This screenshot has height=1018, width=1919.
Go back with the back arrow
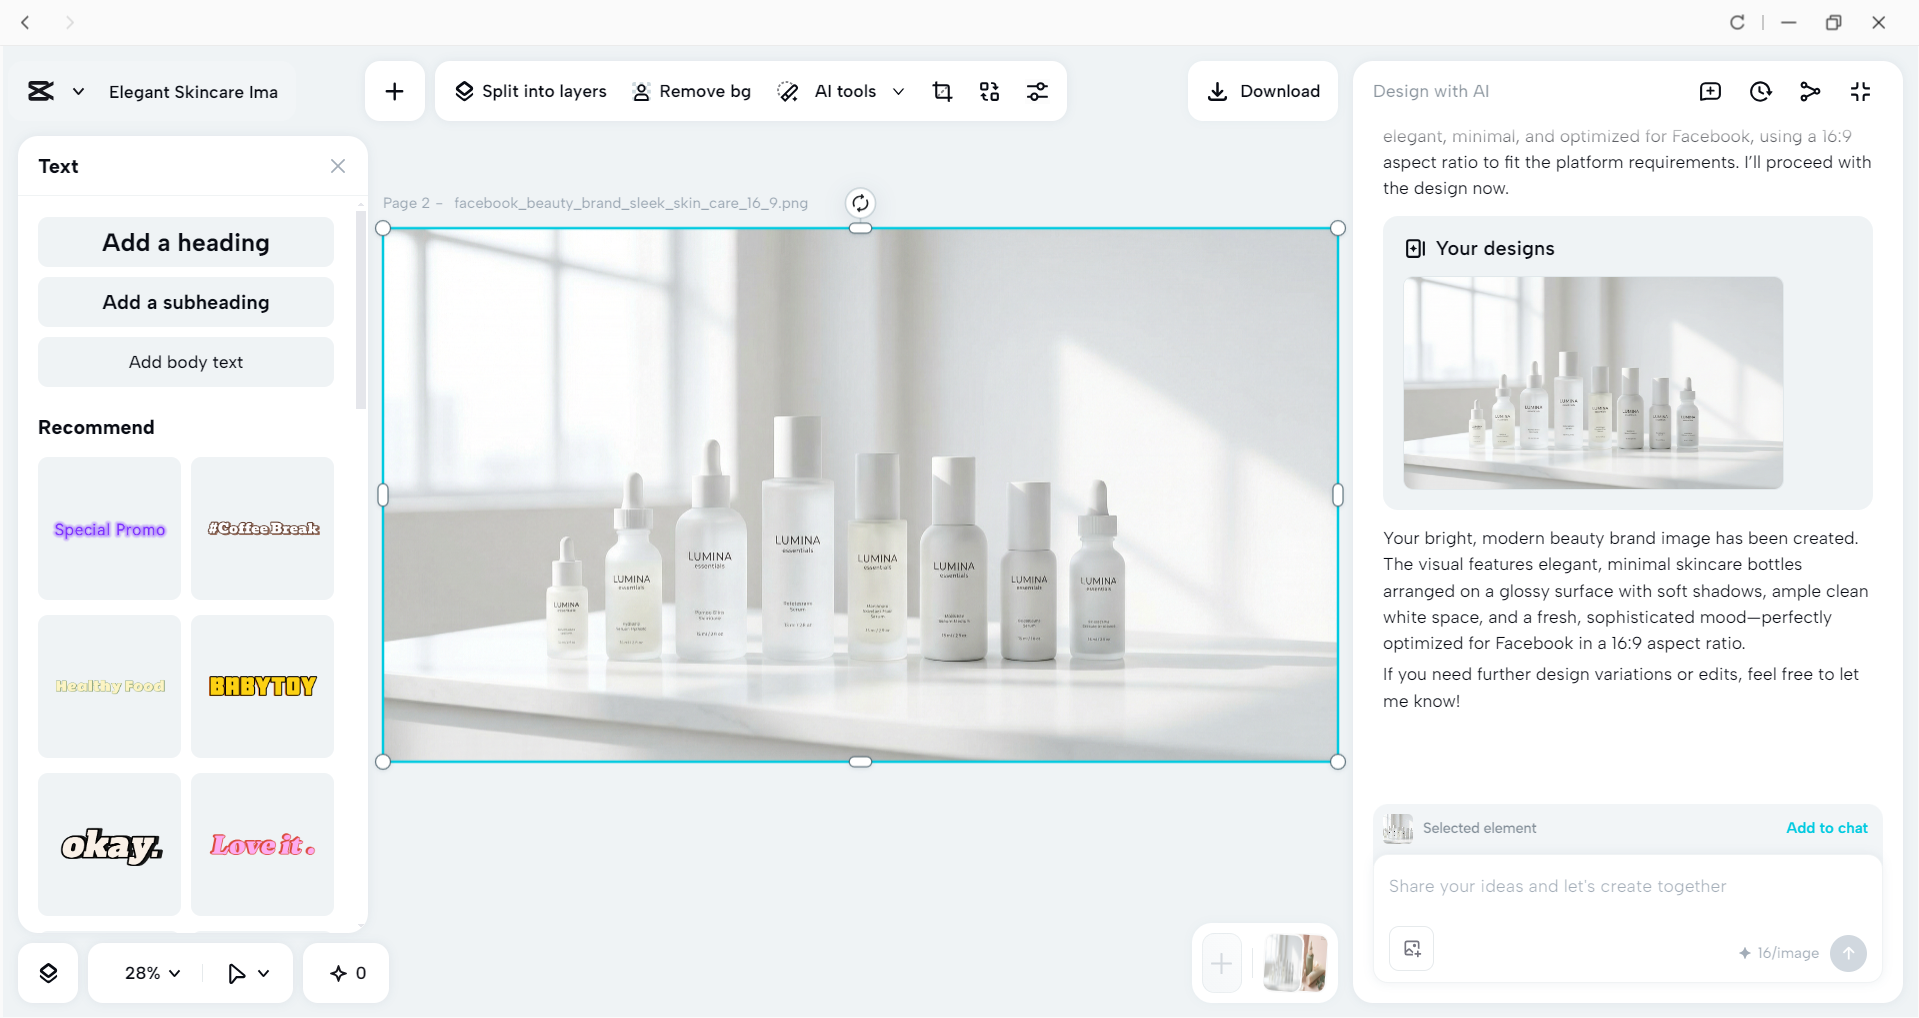point(26,22)
